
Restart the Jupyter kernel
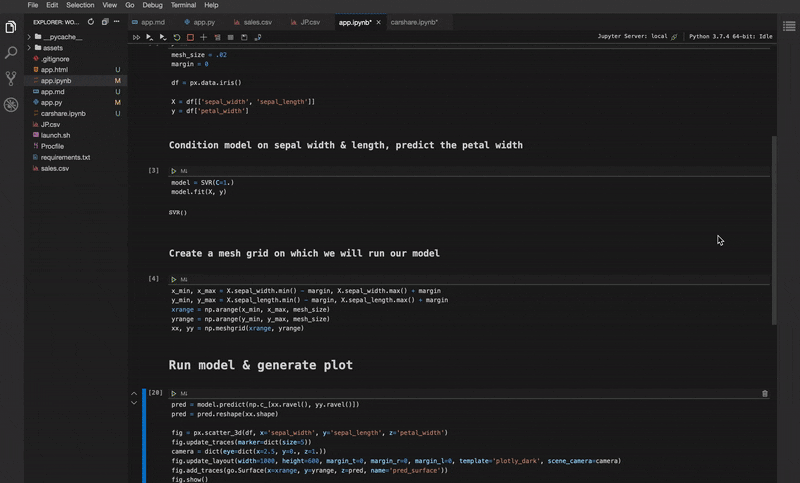pos(177,37)
